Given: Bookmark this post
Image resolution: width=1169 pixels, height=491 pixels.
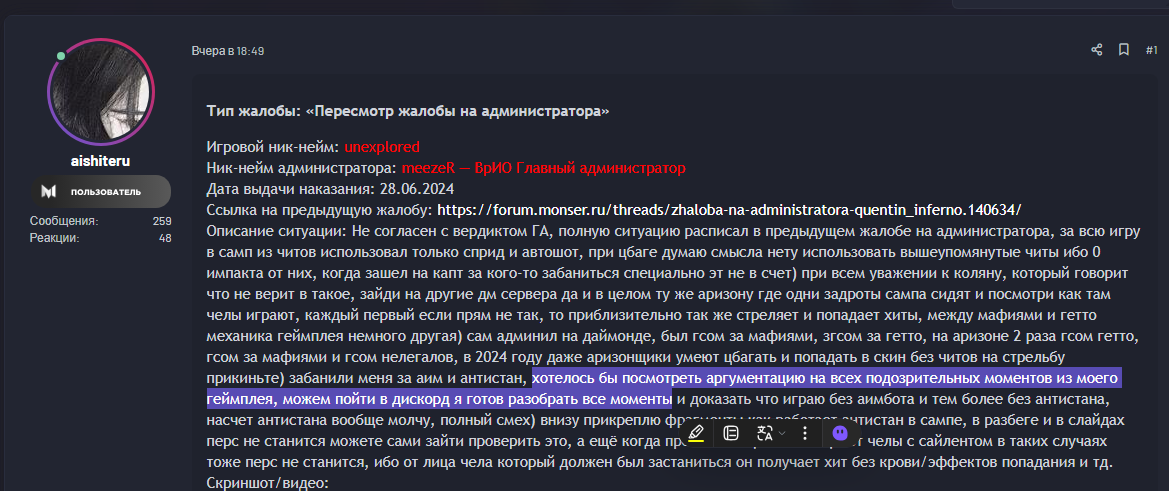Looking at the screenshot, I should (1124, 50).
